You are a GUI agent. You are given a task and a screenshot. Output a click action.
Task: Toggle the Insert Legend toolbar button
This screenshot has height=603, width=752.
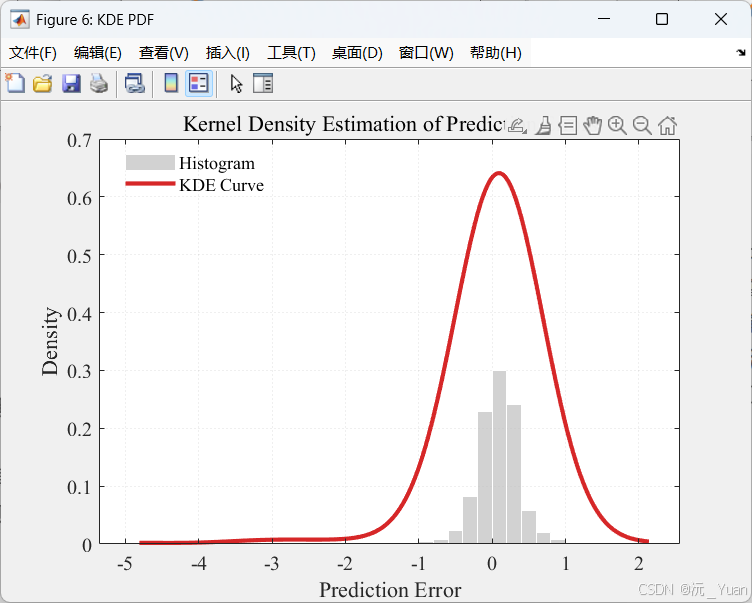coord(199,83)
